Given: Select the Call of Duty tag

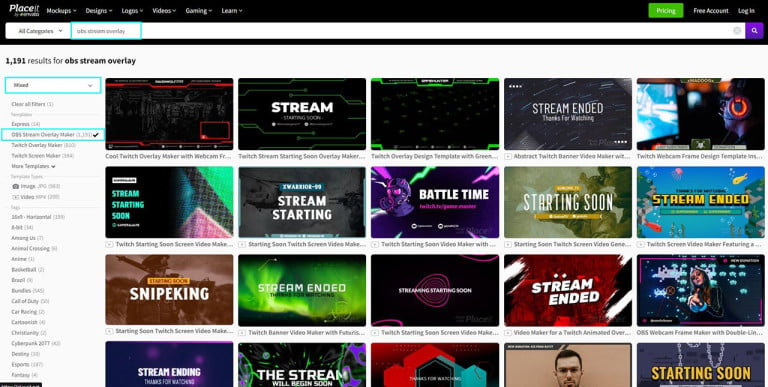Looking at the screenshot, I should [30, 301].
